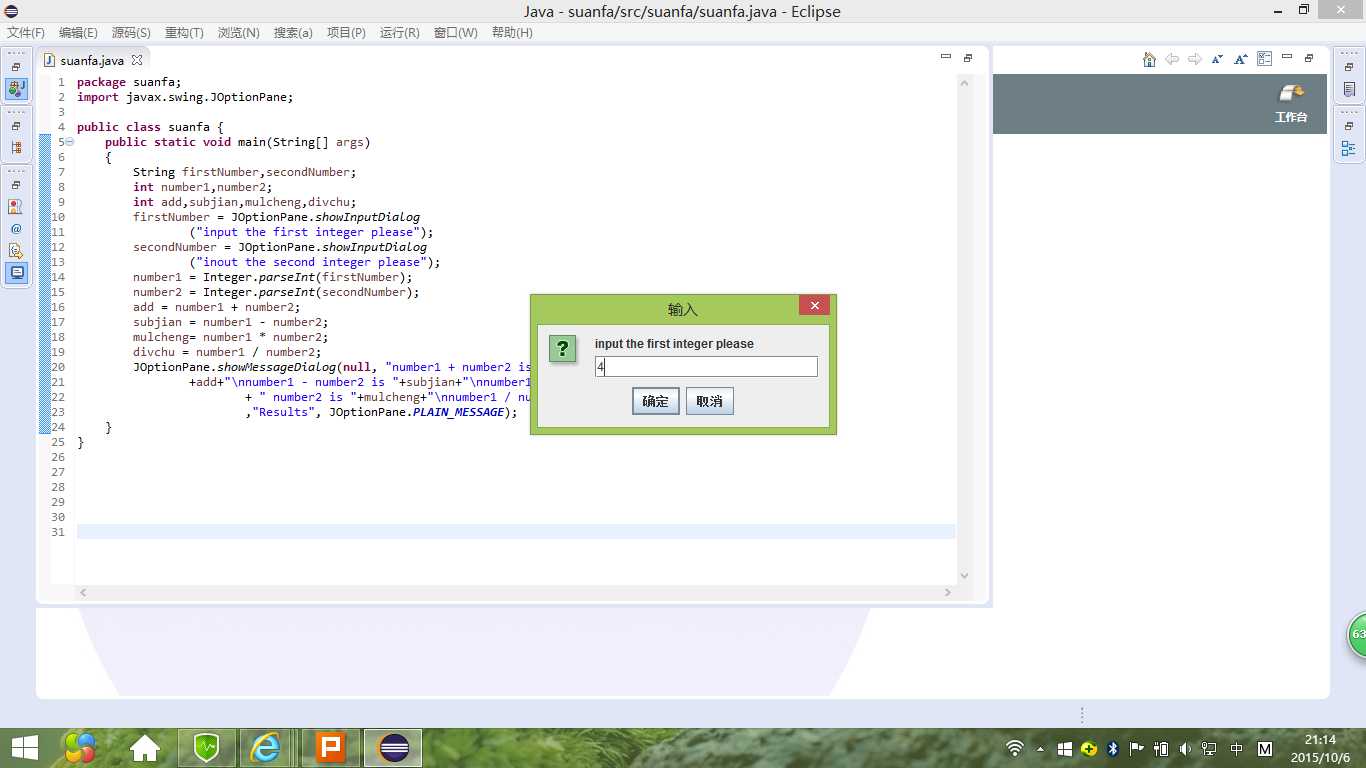Open the 重构(T) menu
The height and width of the screenshot is (768, 1366).
click(184, 32)
